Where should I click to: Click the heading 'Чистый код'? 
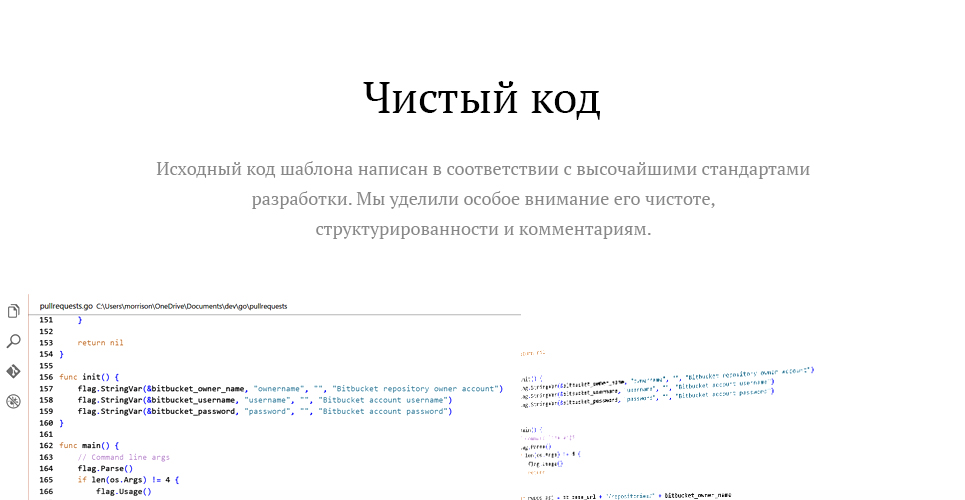tap(482, 99)
